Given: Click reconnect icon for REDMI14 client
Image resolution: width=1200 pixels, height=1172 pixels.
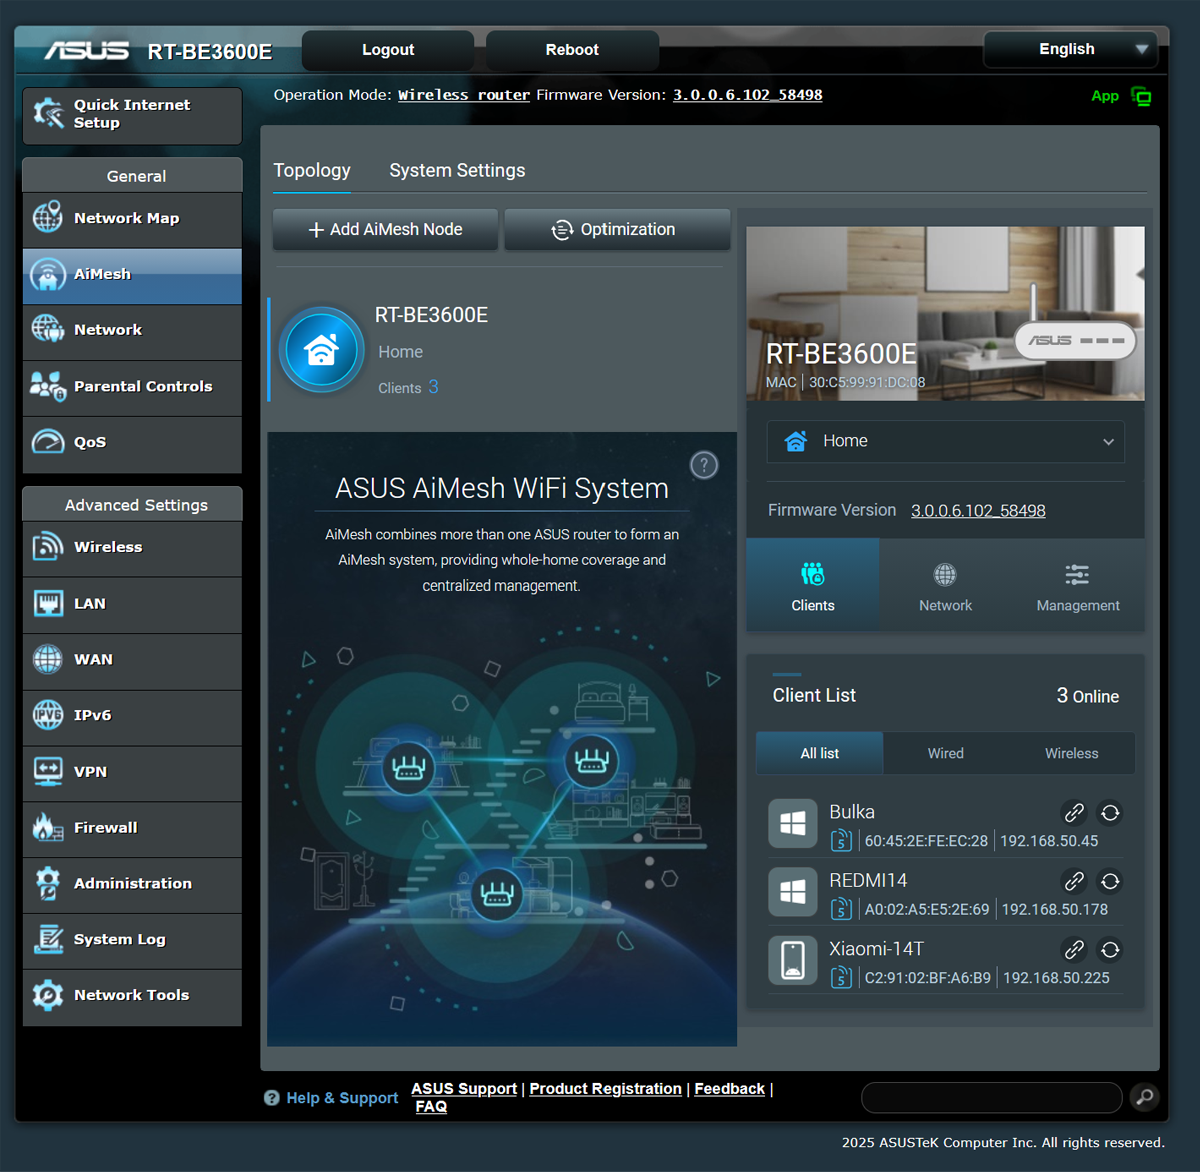Looking at the screenshot, I should coord(1110,881).
